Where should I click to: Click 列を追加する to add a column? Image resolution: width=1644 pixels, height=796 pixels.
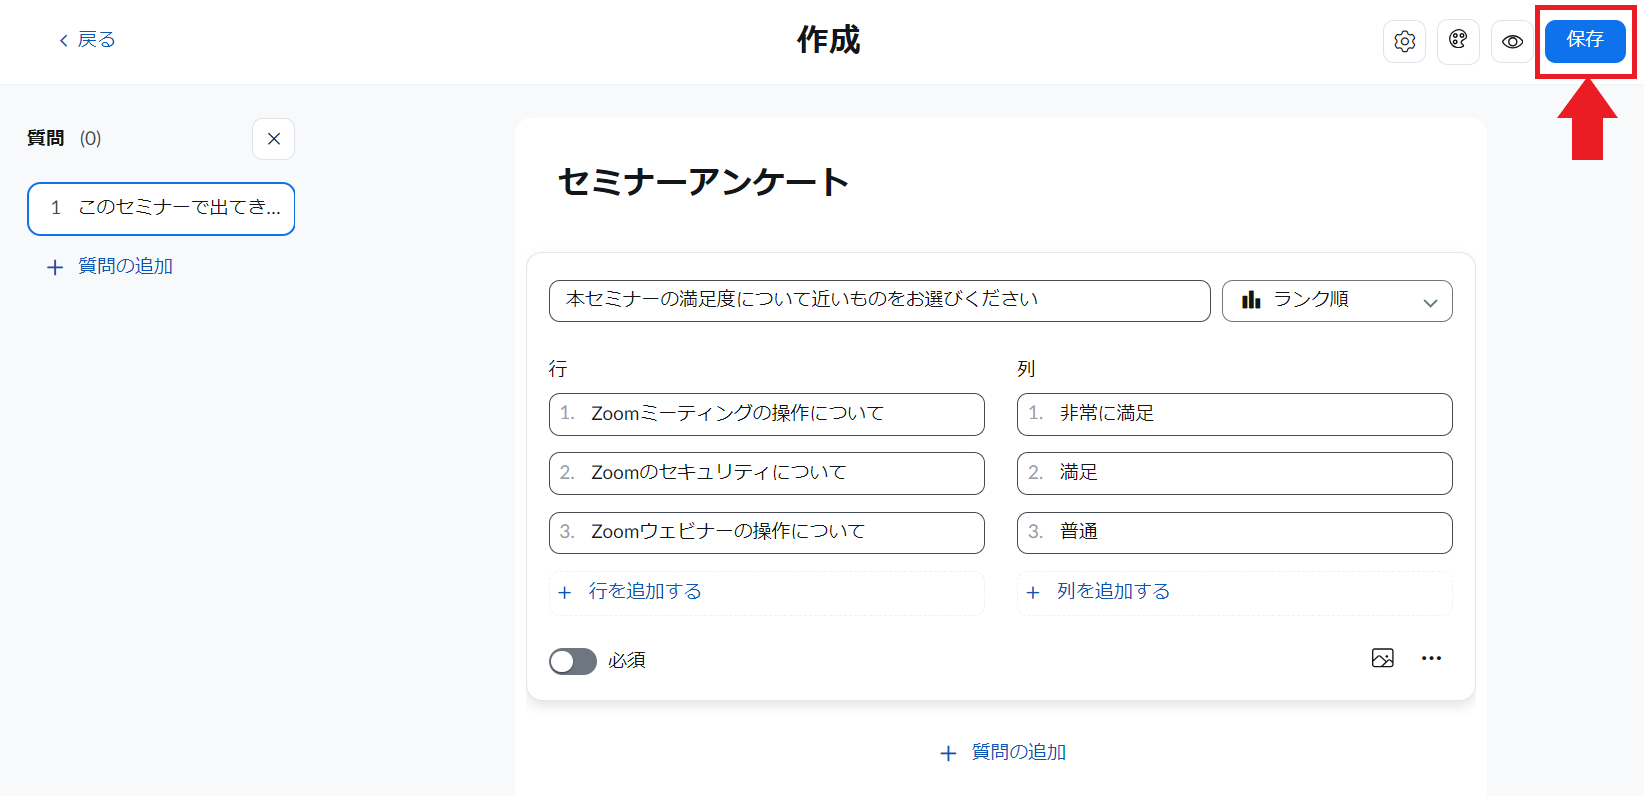1234,592
